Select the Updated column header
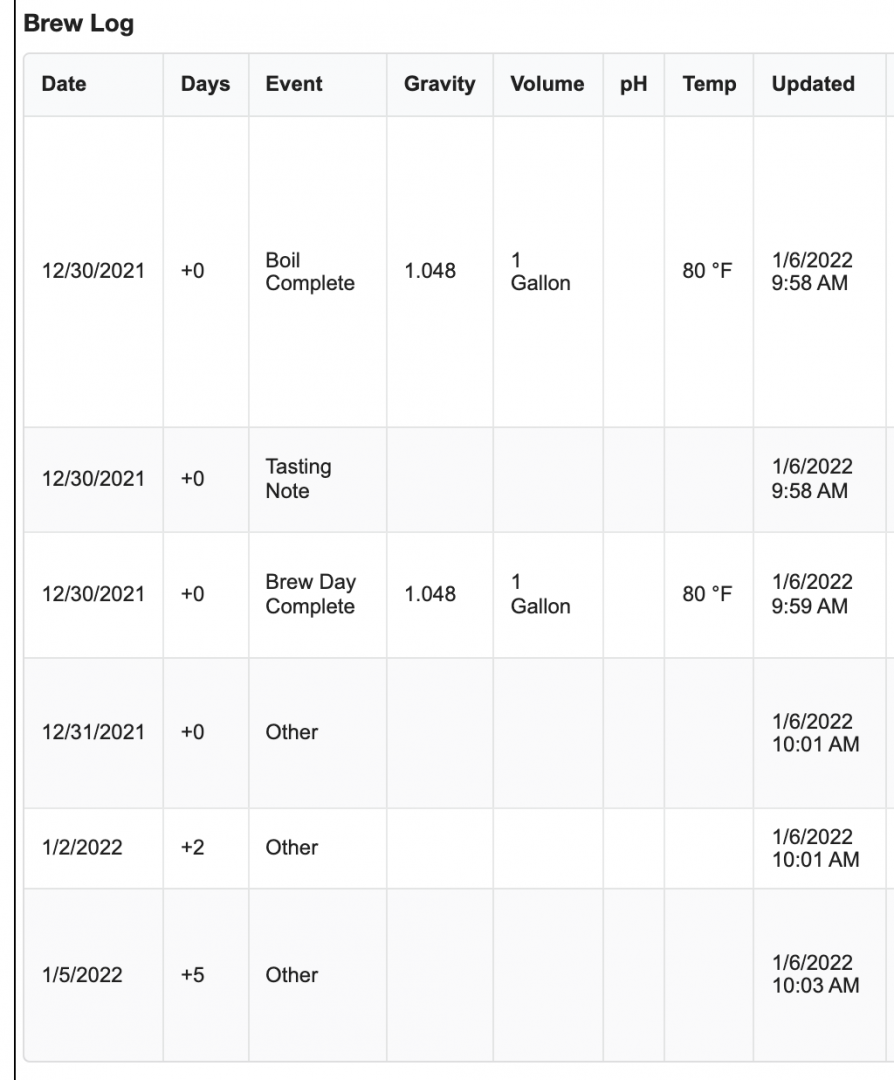 (813, 85)
